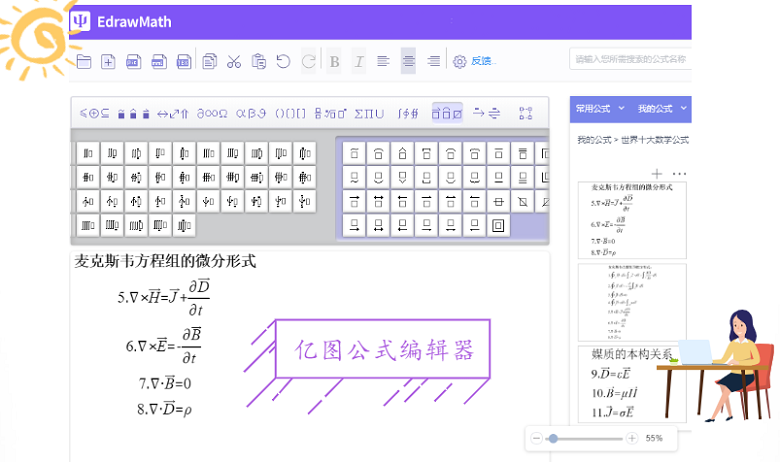Image resolution: width=780 pixels, height=462 pixels.
Task: Open more options ellipsis in formula panel
Action: pyautogui.click(x=679, y=174)
